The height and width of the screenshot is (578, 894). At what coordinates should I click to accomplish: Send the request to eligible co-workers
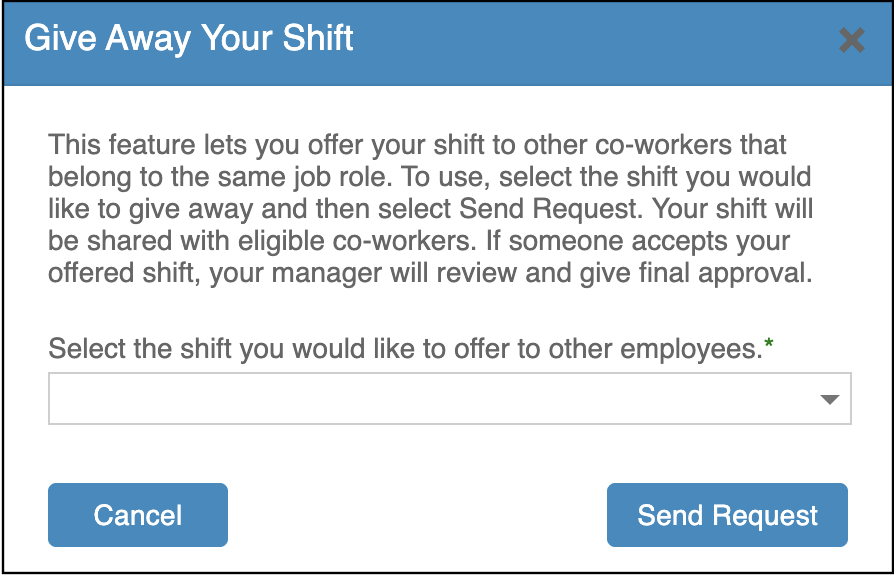pos(727,515)
